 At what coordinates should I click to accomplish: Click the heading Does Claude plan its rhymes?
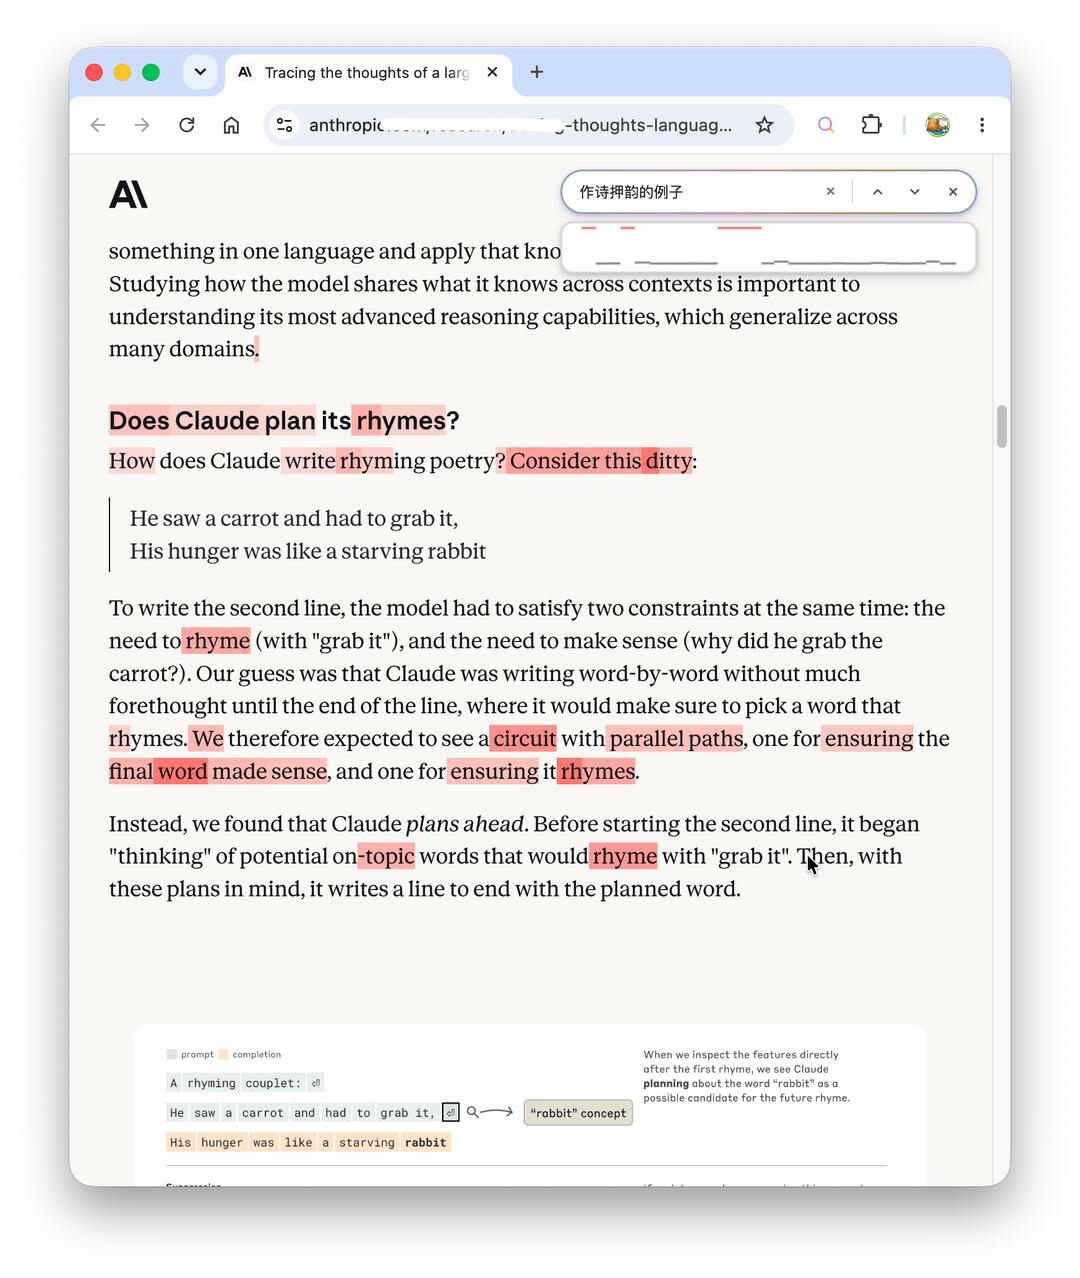click(x=284, y=421)
